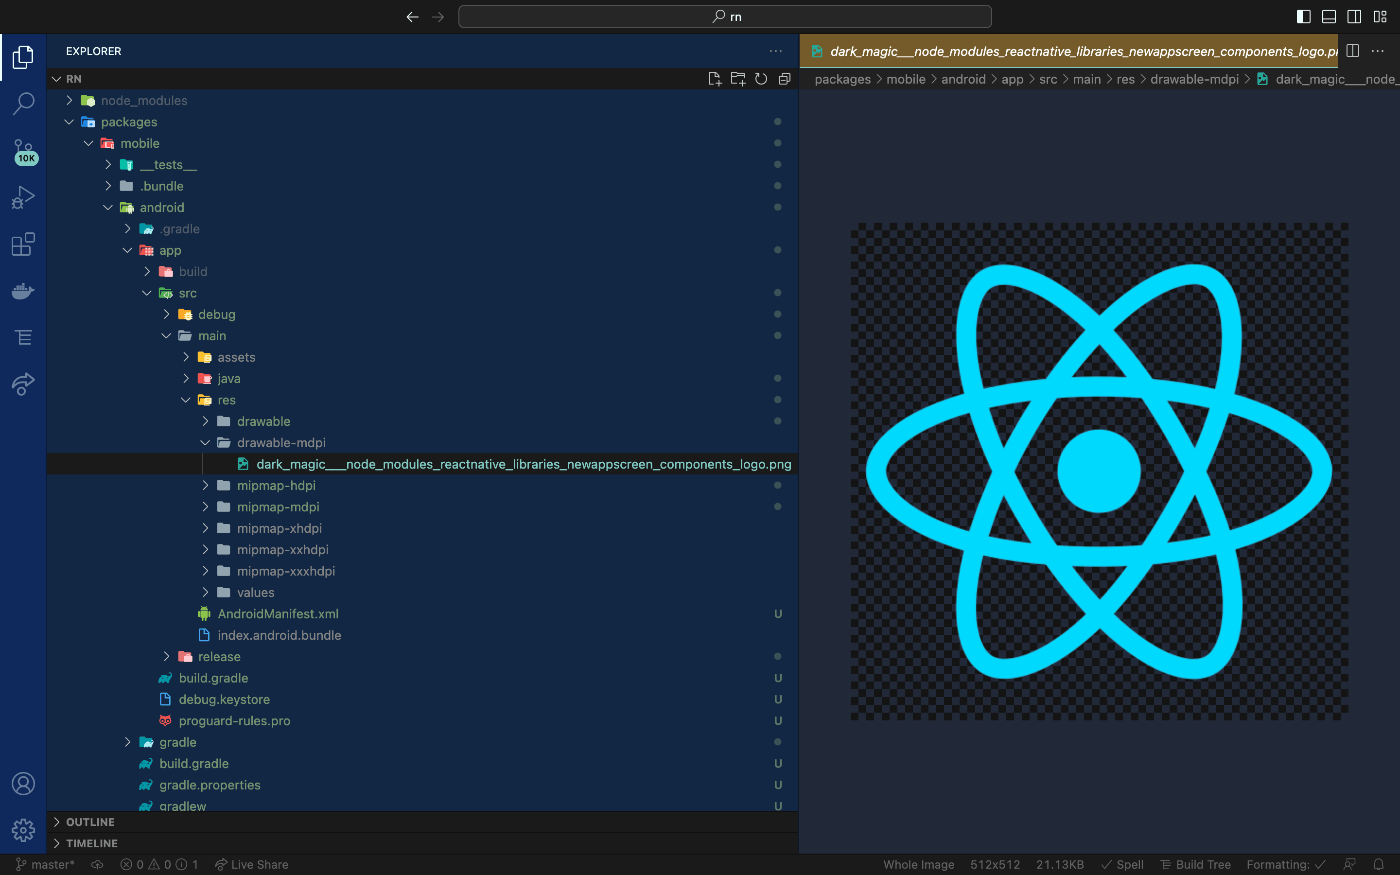Click 'res' in the breadcrumb
This screenshot has width=1400, height=875.
coord(1125,80)
